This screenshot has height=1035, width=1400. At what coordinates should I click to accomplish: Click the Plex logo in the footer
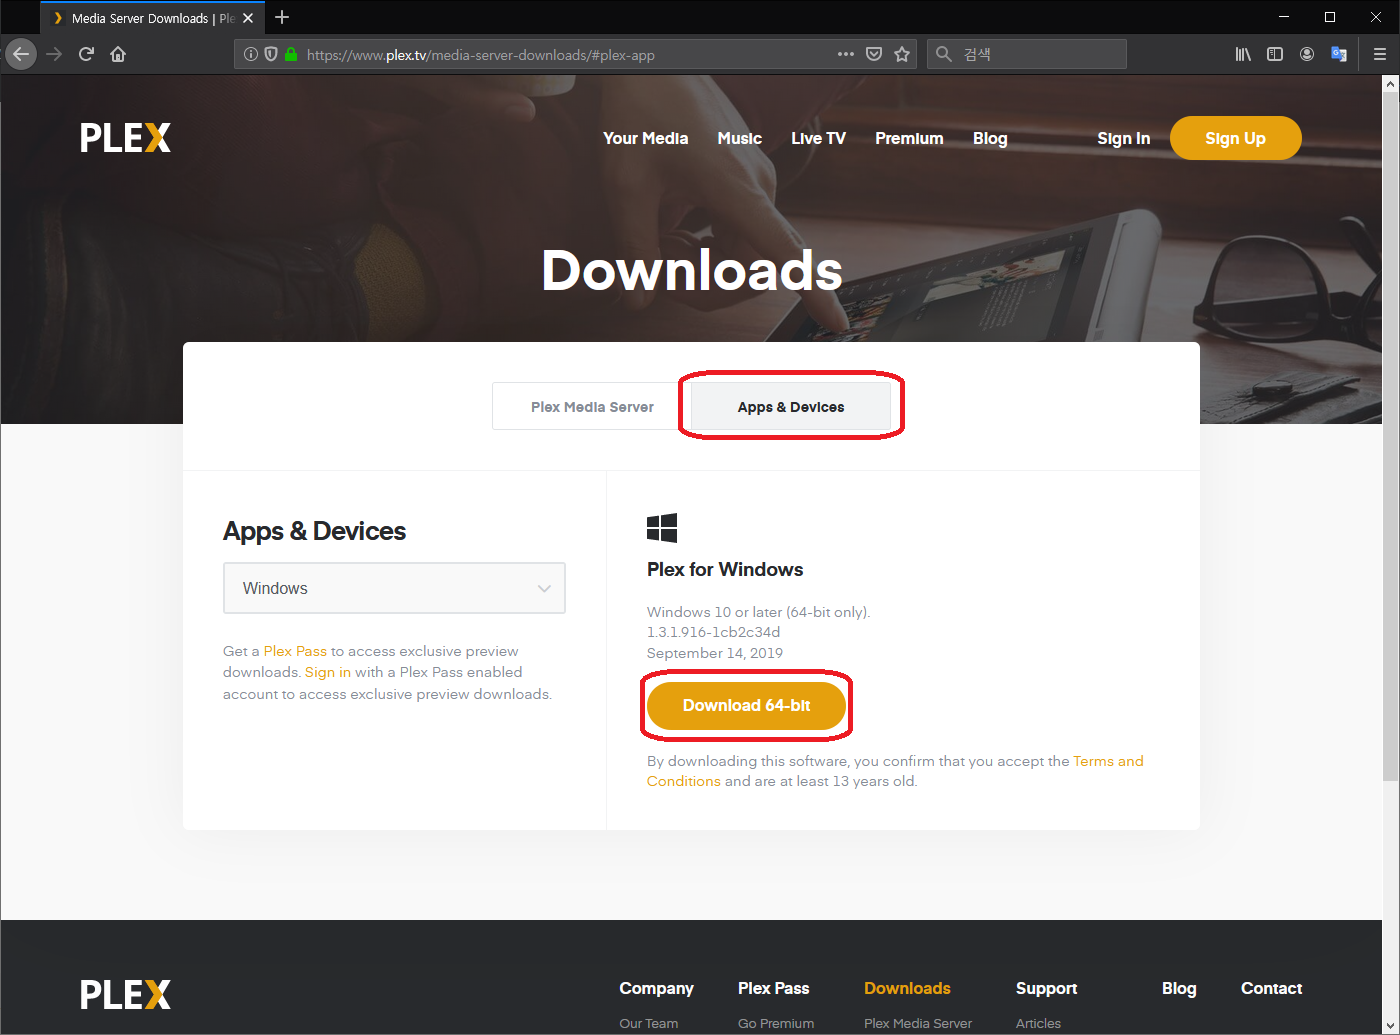126,994
